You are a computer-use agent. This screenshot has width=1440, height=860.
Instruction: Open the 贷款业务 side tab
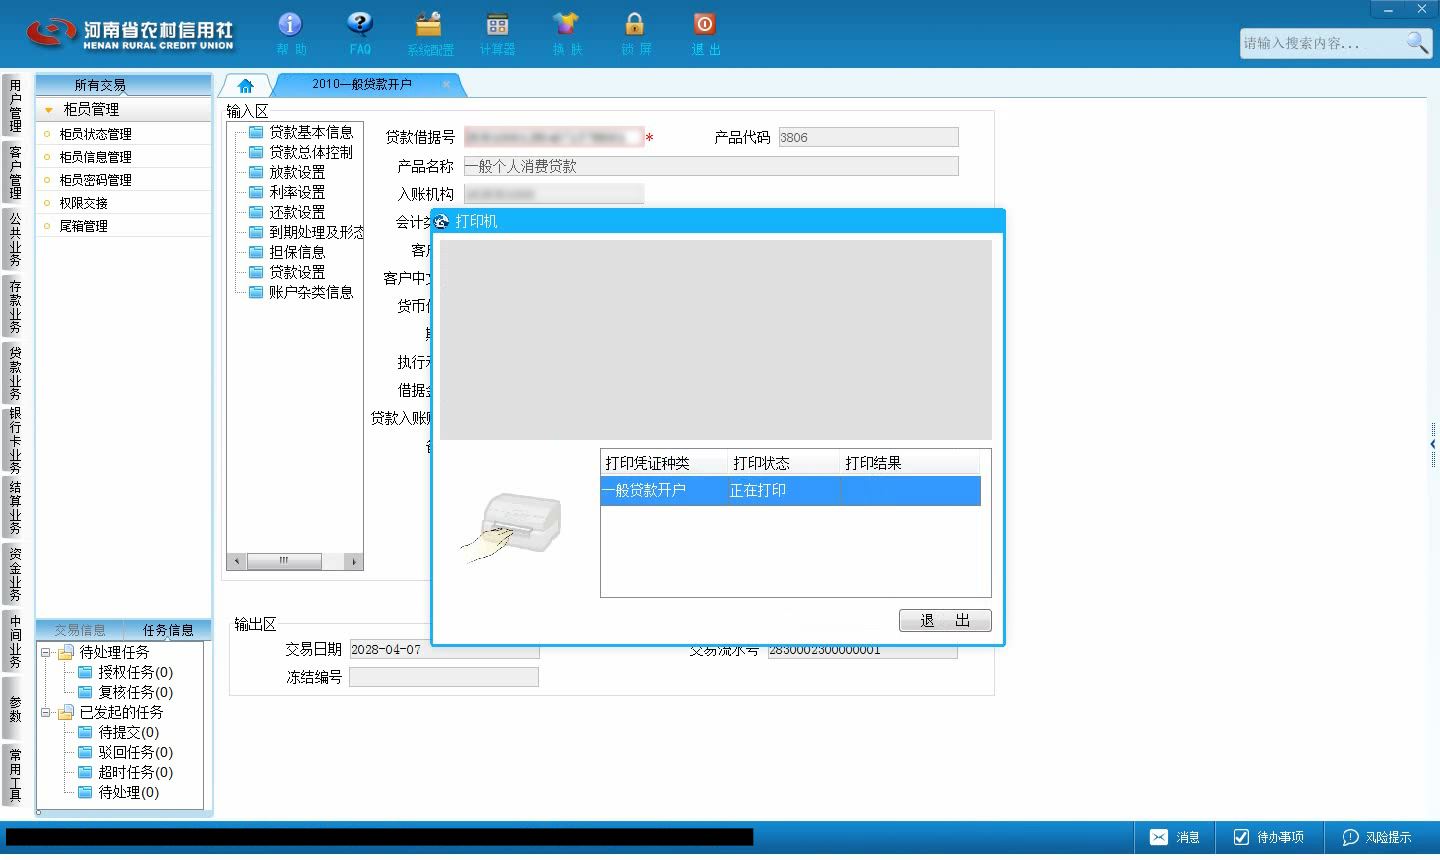pos(15,373)
